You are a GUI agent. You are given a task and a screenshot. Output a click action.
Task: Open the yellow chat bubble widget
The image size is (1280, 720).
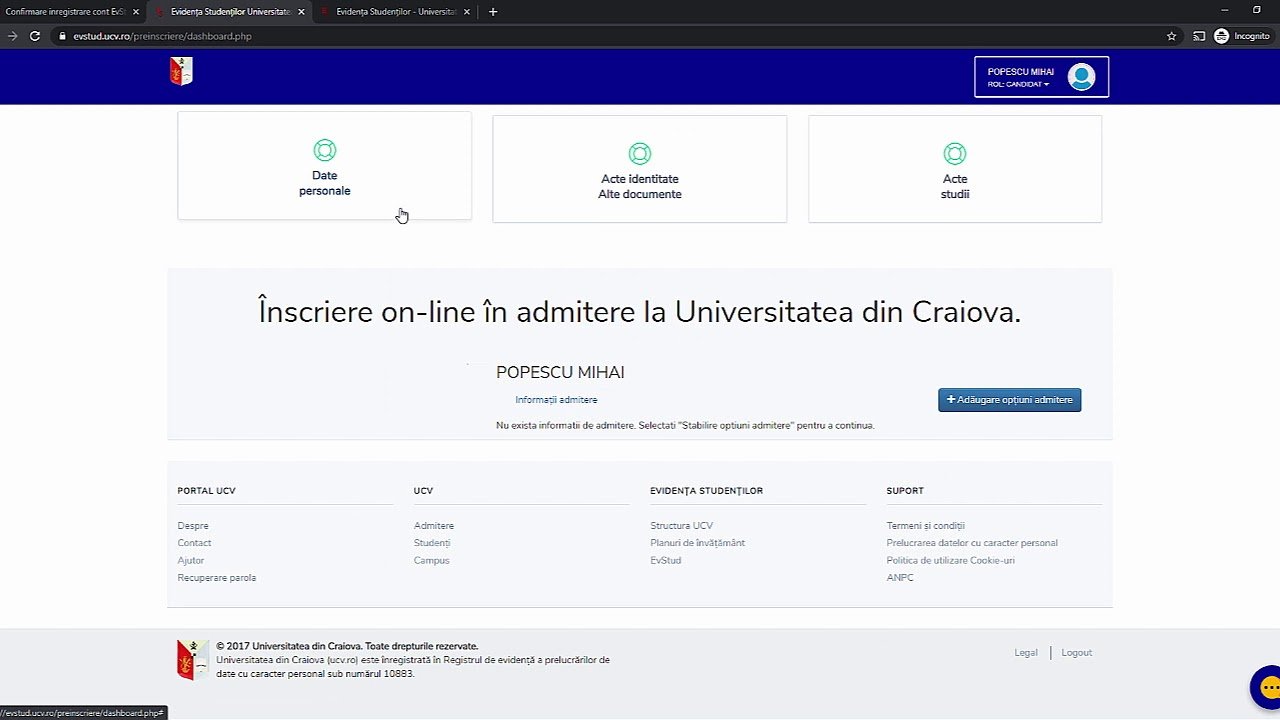point(1267,687)
